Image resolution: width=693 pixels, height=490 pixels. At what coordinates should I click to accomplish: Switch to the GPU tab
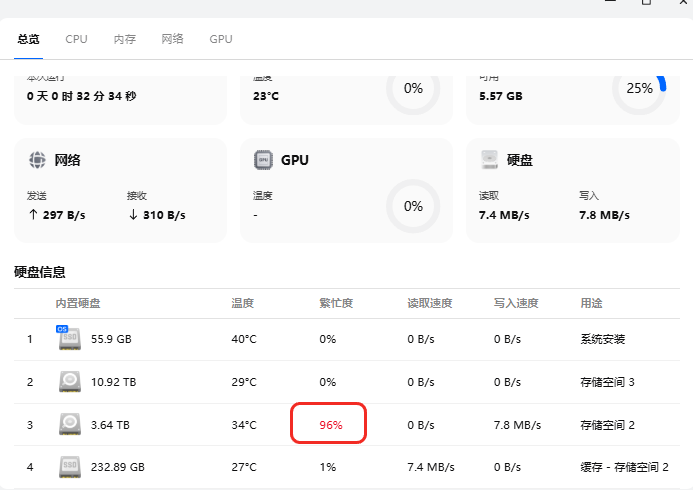(221, 39)
